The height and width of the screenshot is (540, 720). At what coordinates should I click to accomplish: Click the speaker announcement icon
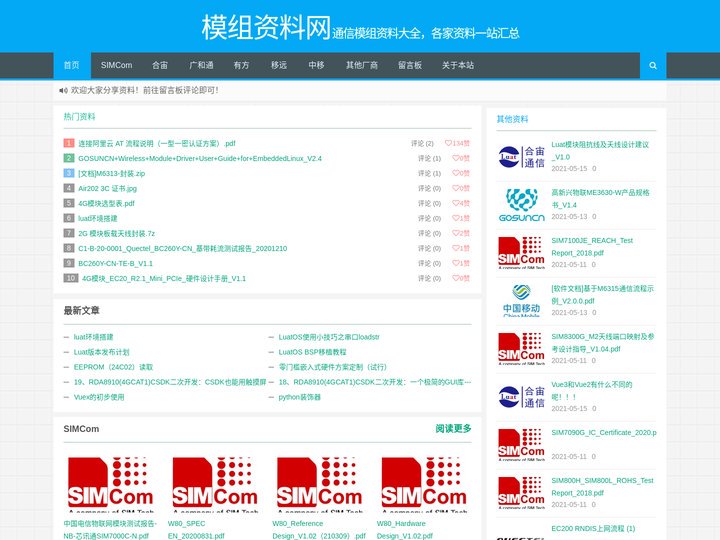coord(63,90)
